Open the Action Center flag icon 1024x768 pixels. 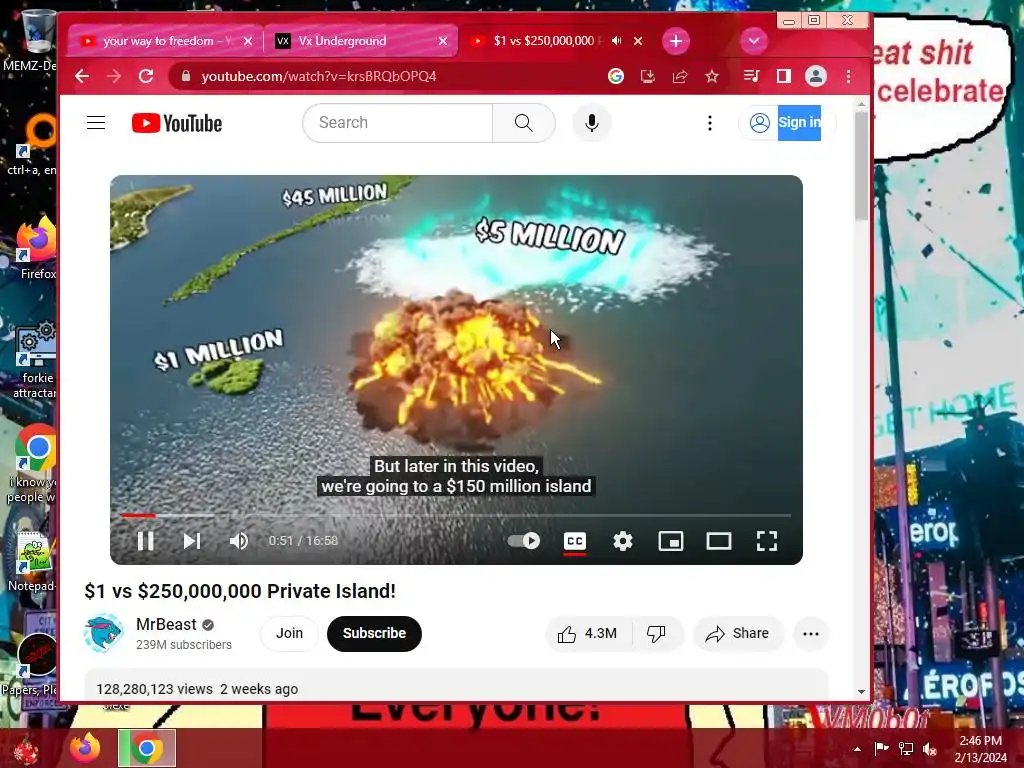point(881,749)
